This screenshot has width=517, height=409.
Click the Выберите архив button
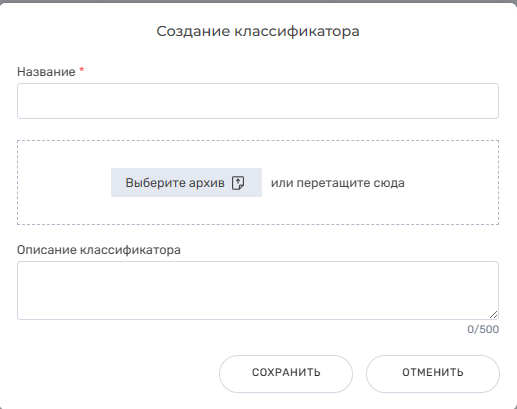(x=186, y=183)
